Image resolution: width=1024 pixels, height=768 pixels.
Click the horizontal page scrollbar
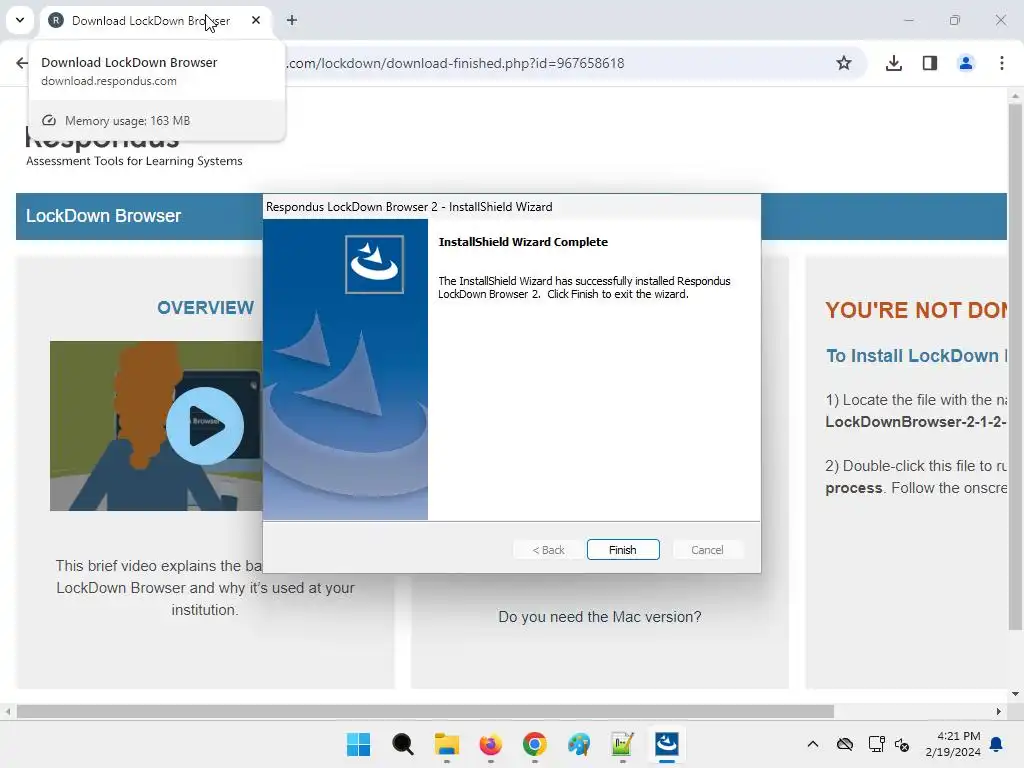[x=425, y=711]
